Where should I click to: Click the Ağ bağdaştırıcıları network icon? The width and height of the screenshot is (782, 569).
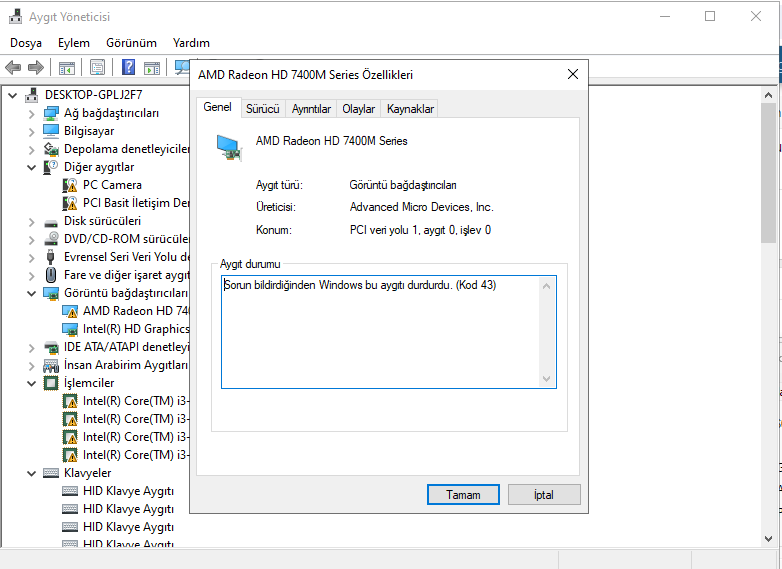[x=51, y=113]
